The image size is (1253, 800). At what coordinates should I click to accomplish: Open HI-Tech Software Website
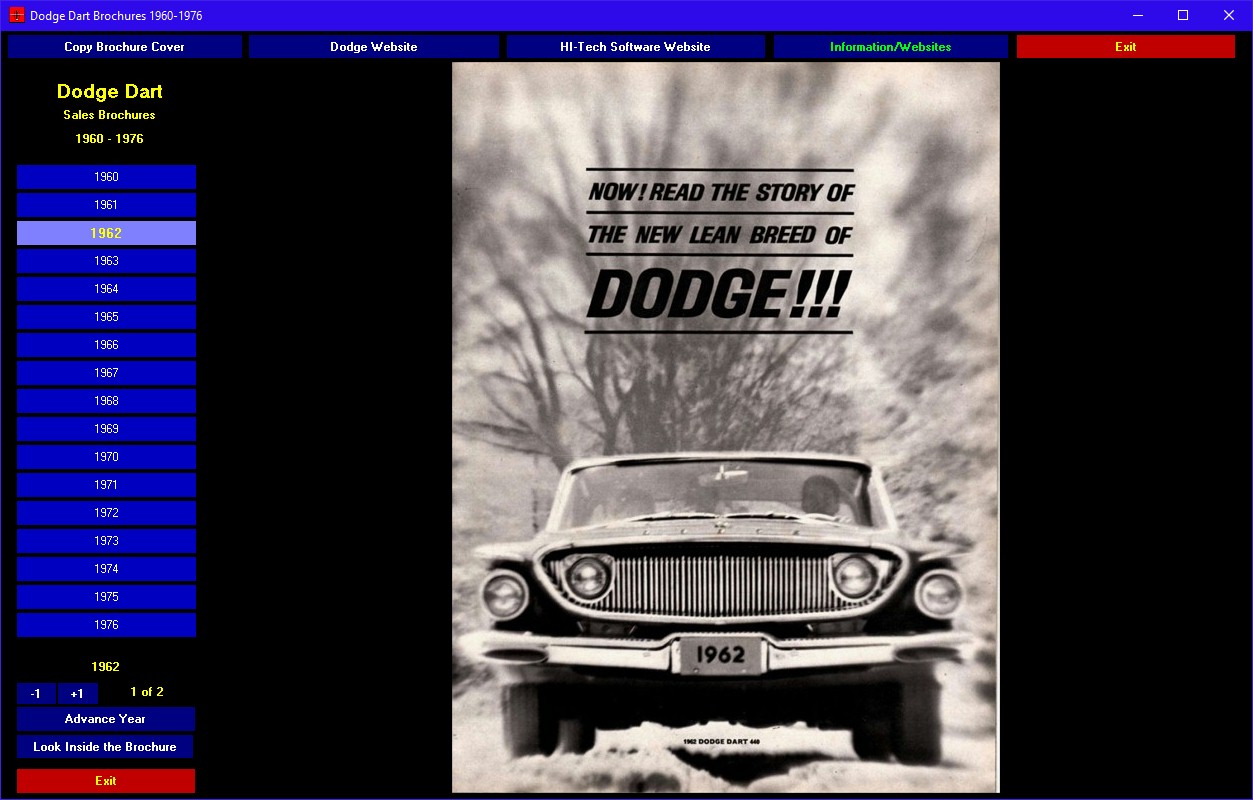(635, 47)
